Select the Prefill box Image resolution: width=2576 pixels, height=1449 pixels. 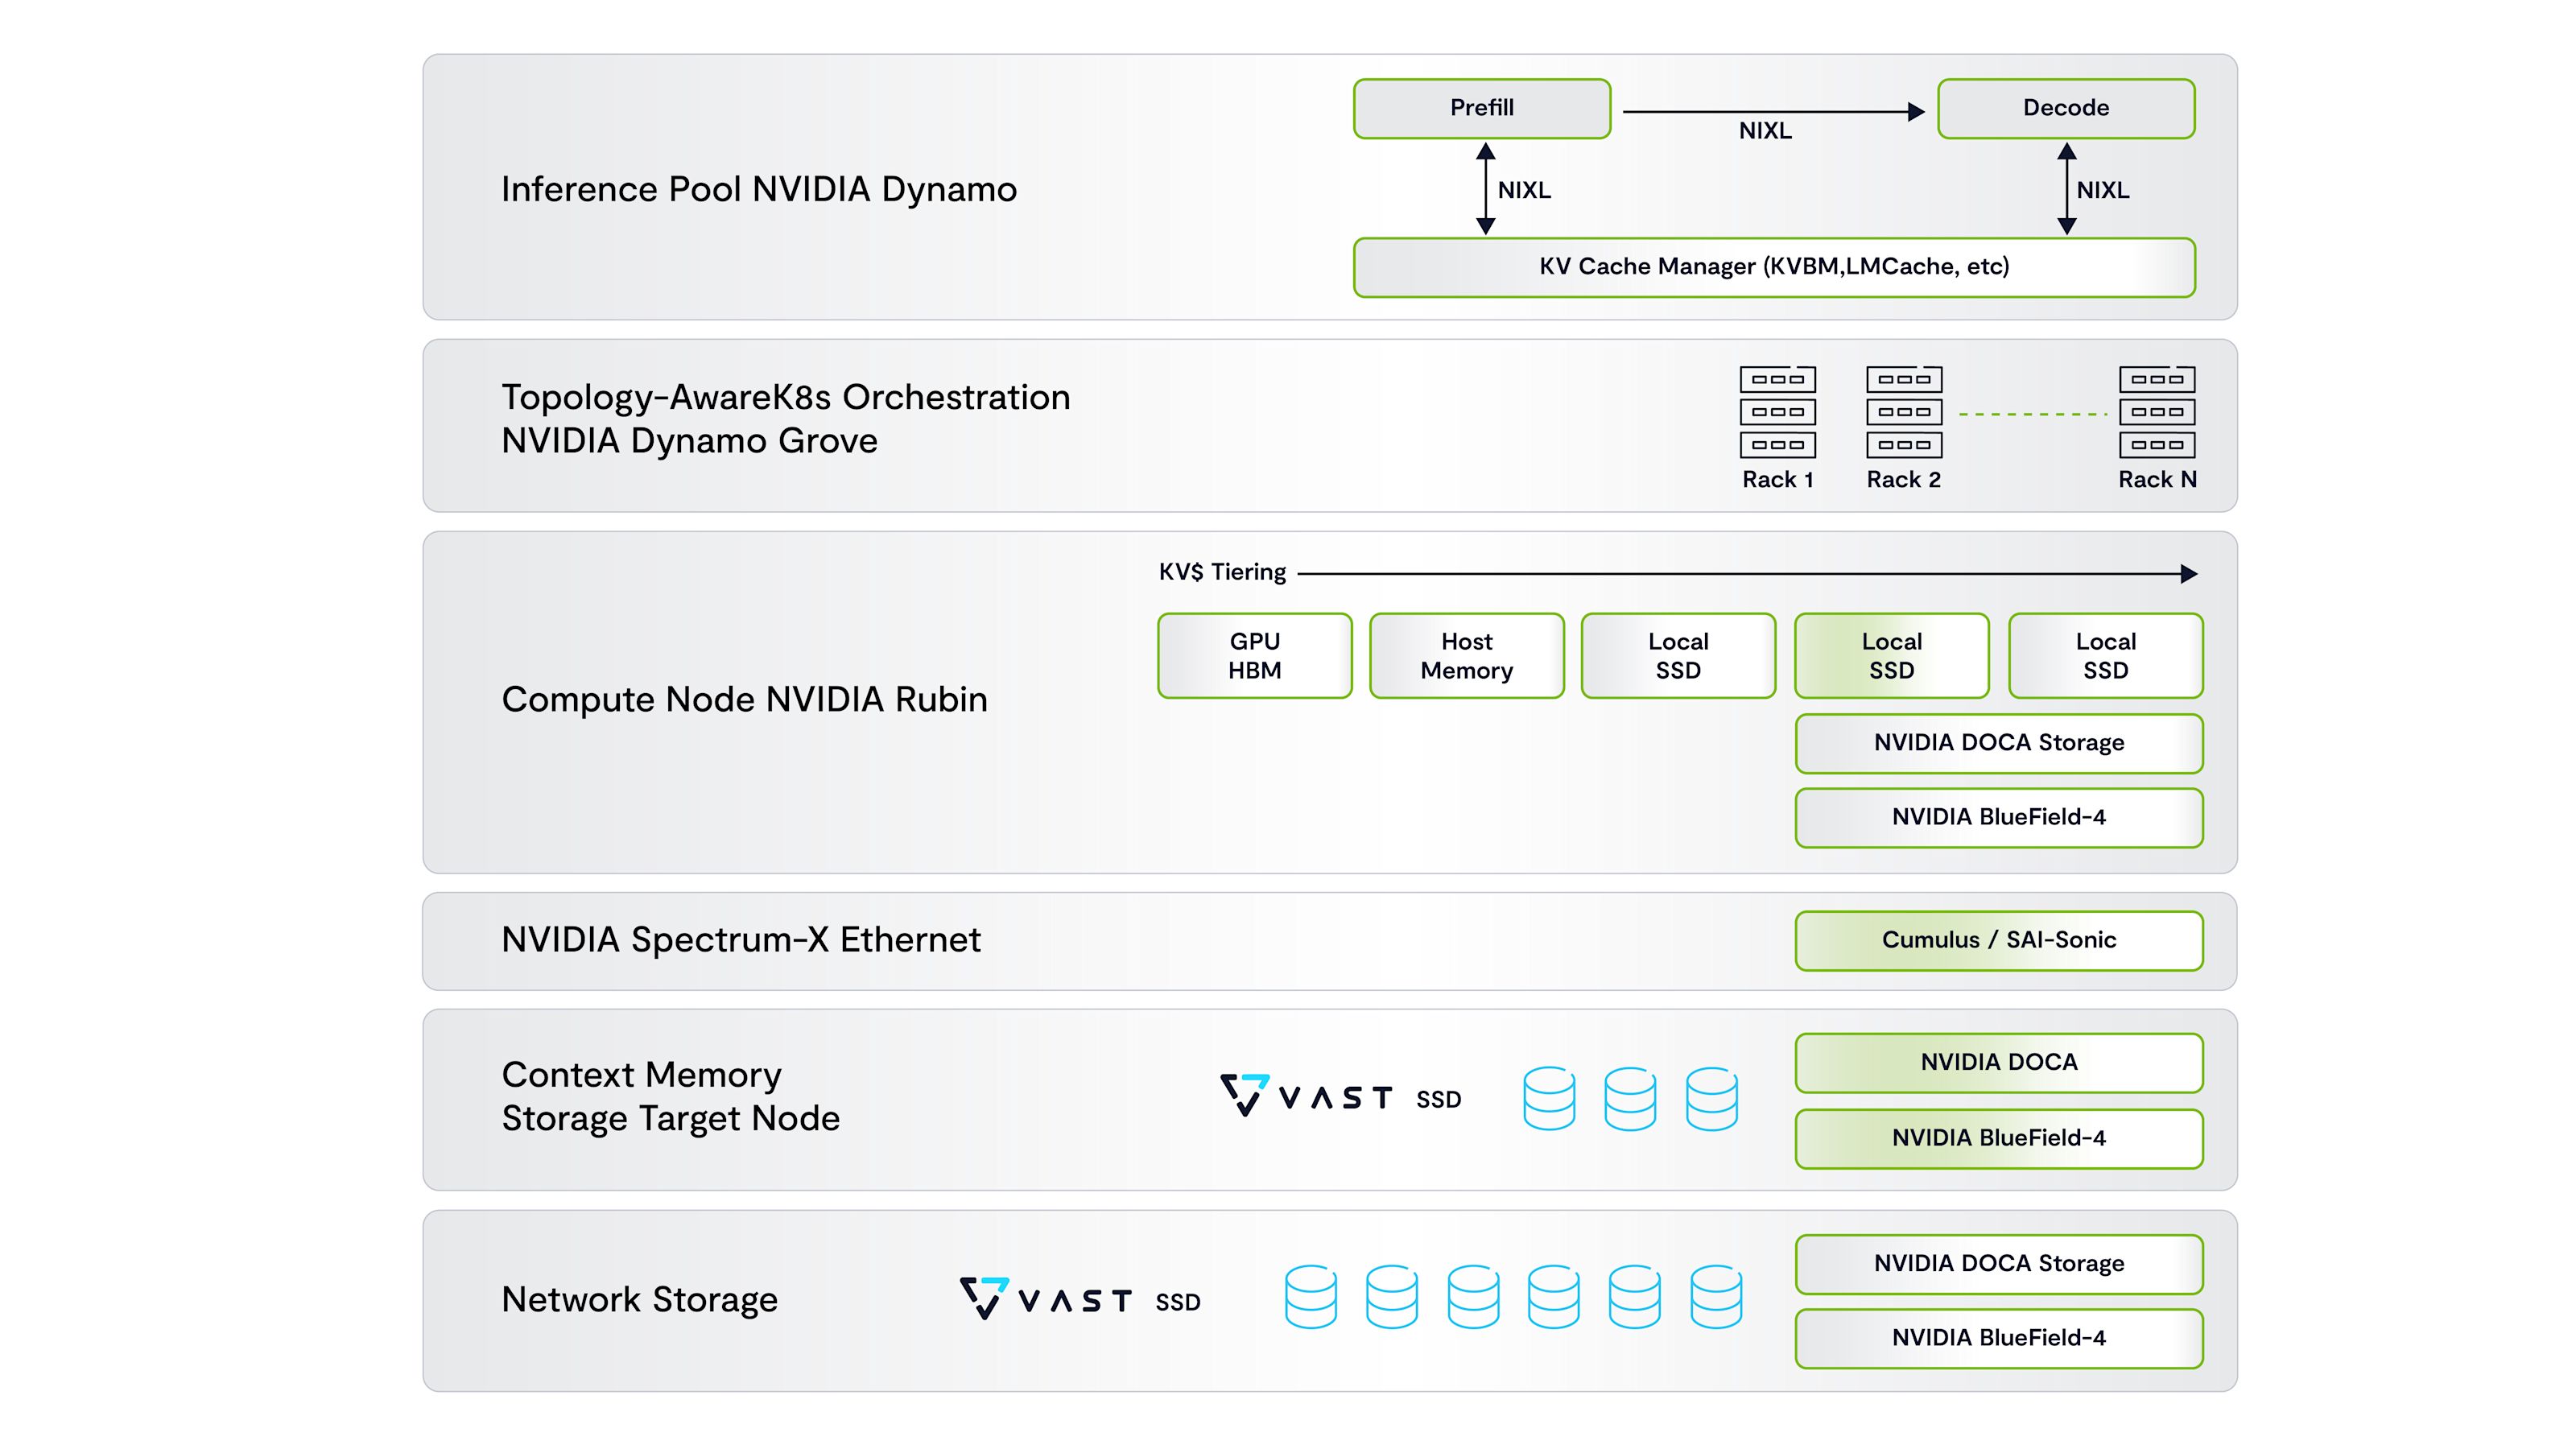pyautogui.click(x=1482, y=108)
